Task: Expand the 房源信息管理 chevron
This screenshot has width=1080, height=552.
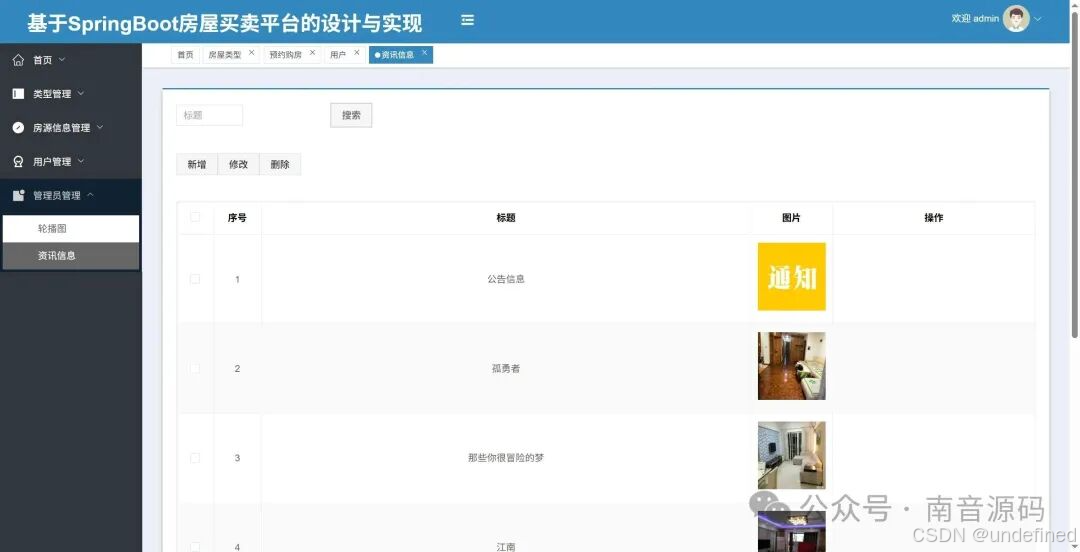Action: (100, 127)
